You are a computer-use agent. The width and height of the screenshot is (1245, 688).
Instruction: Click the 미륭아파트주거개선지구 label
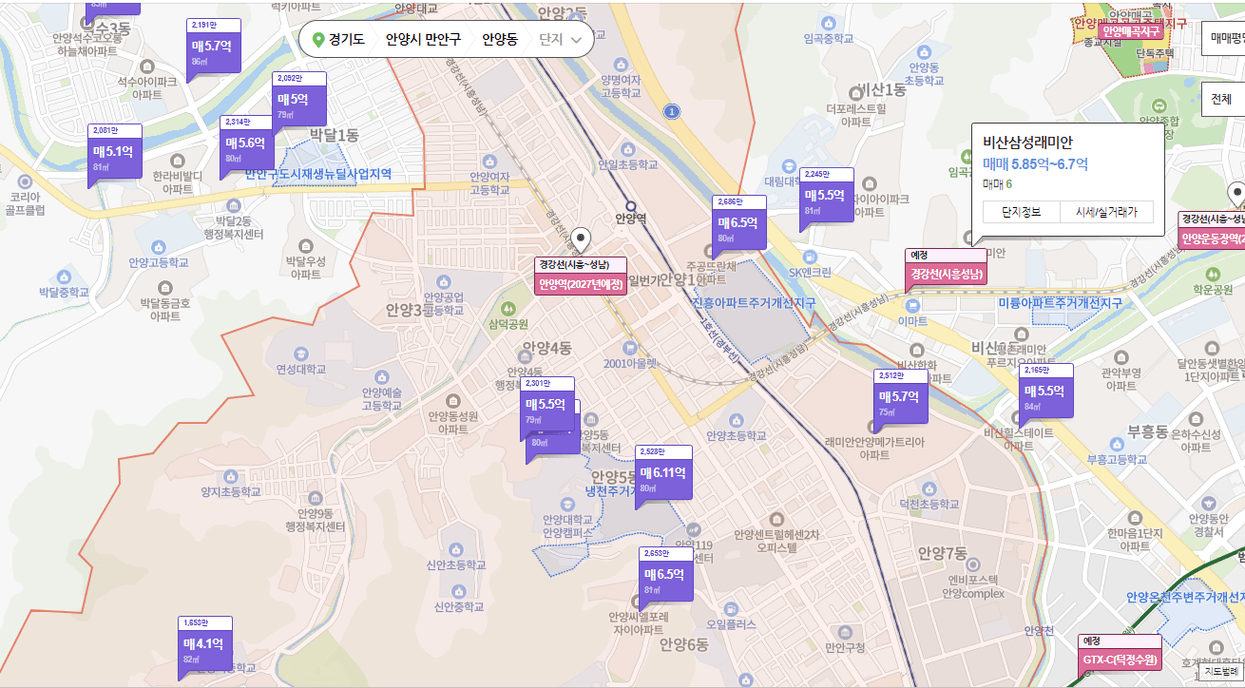(x=1061, y=302)
